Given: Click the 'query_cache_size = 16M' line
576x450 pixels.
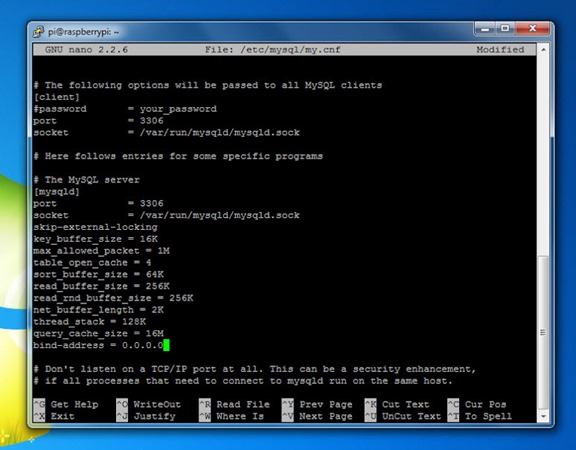Looking at the screenshot, I should click(98, 334).
